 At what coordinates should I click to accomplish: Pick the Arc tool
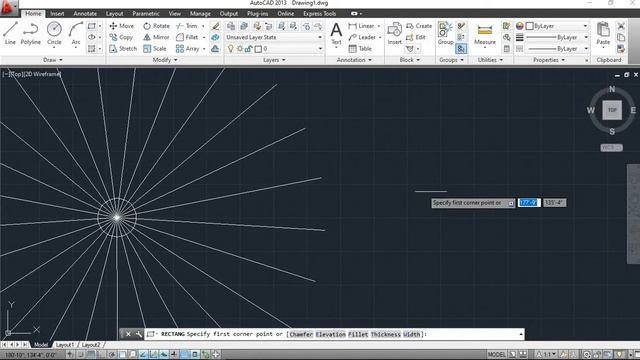pyautogui.click(x=76, y=33)
